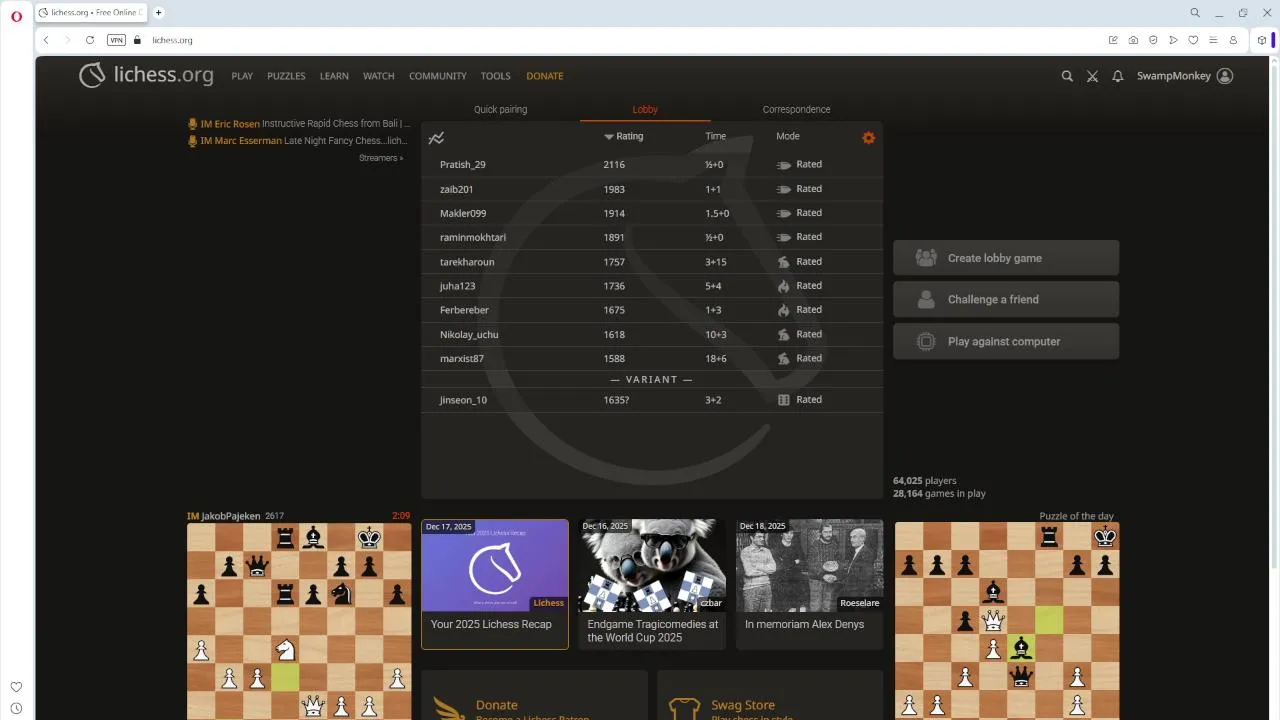Open Opera sidebar heart icon
1280x720 pixels.
point(16,687)
